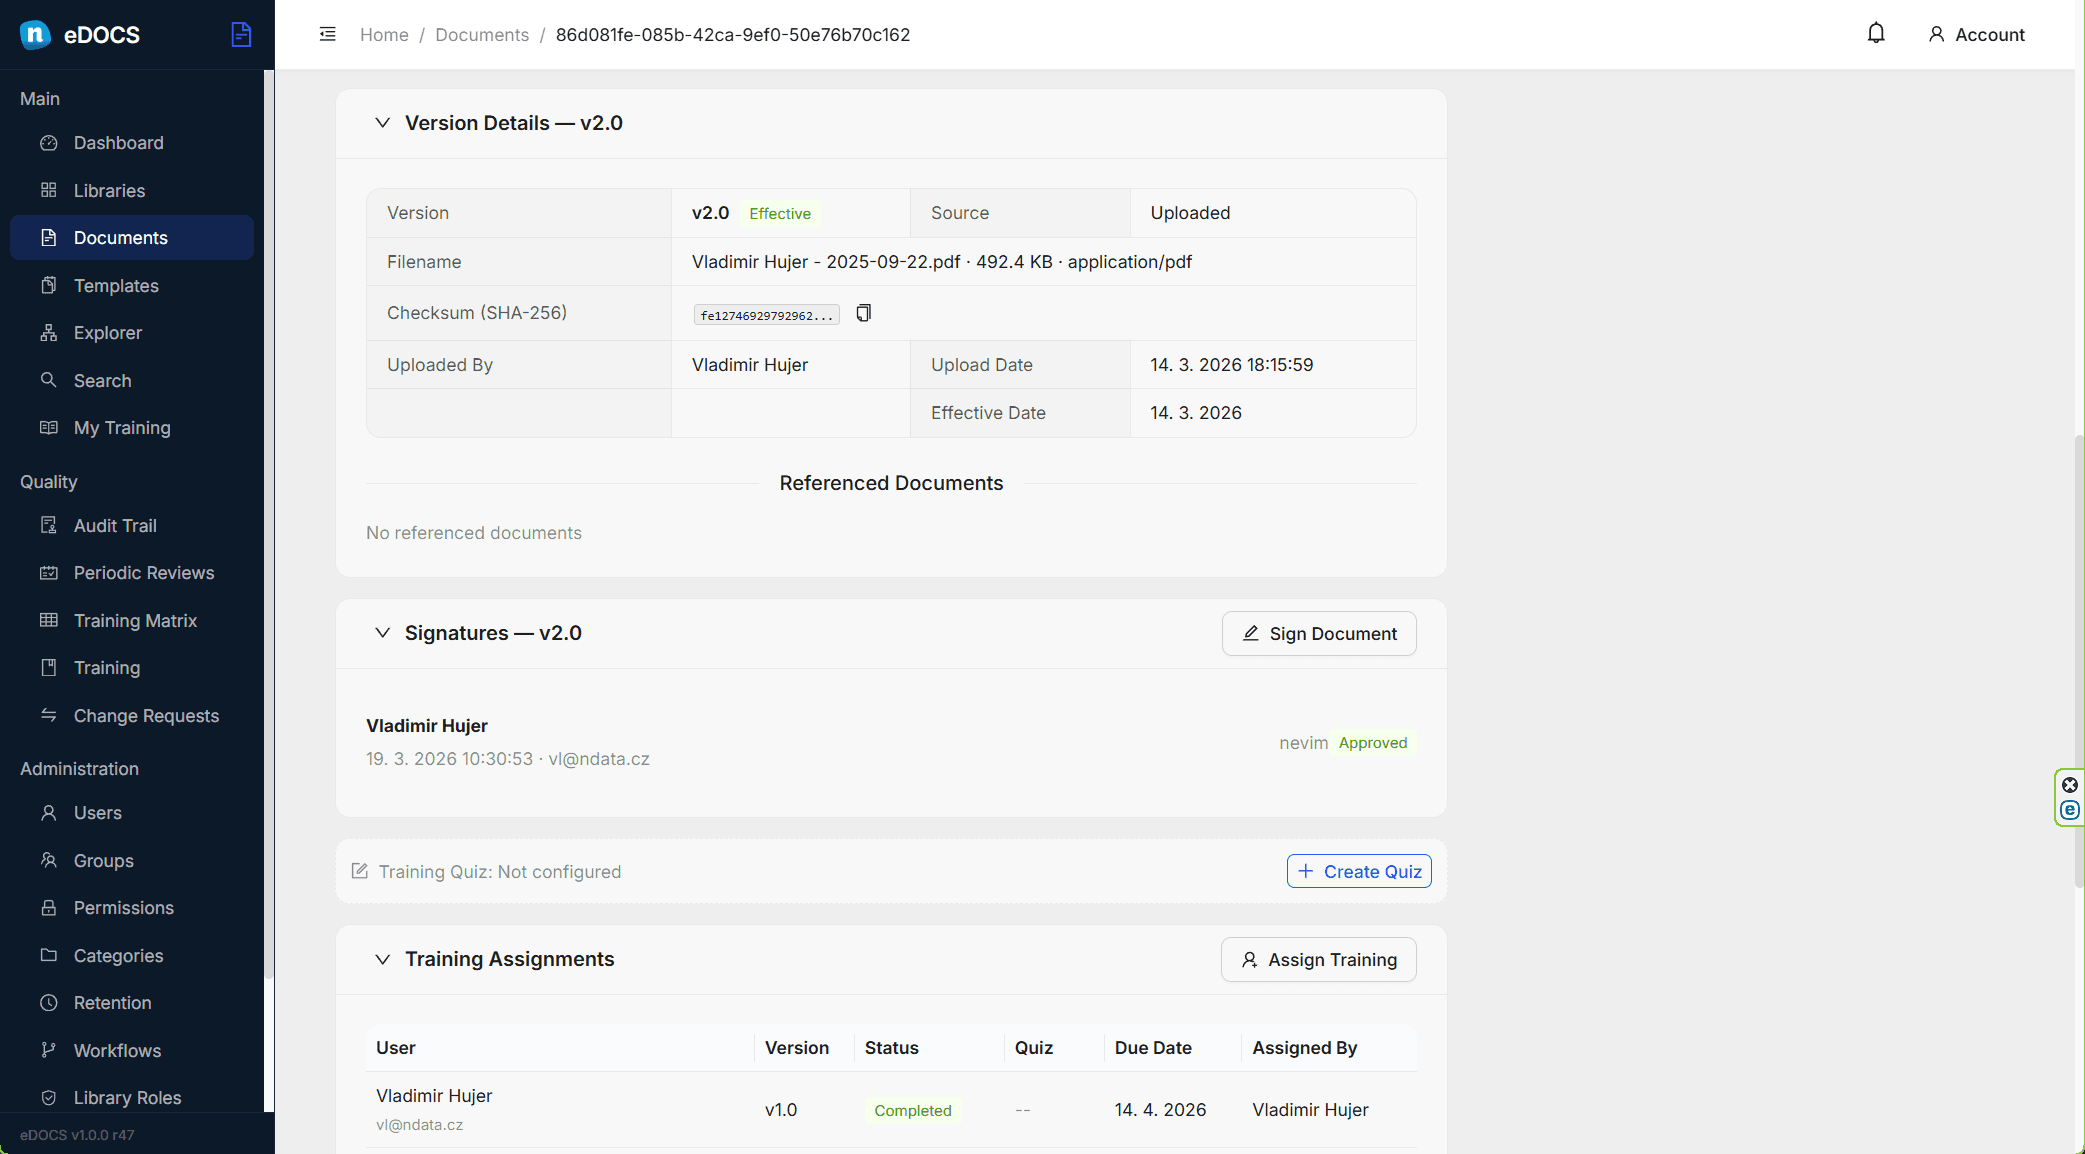Click the Completed status badge
Screen dimensions: 2085x1154
[913, 1110]
